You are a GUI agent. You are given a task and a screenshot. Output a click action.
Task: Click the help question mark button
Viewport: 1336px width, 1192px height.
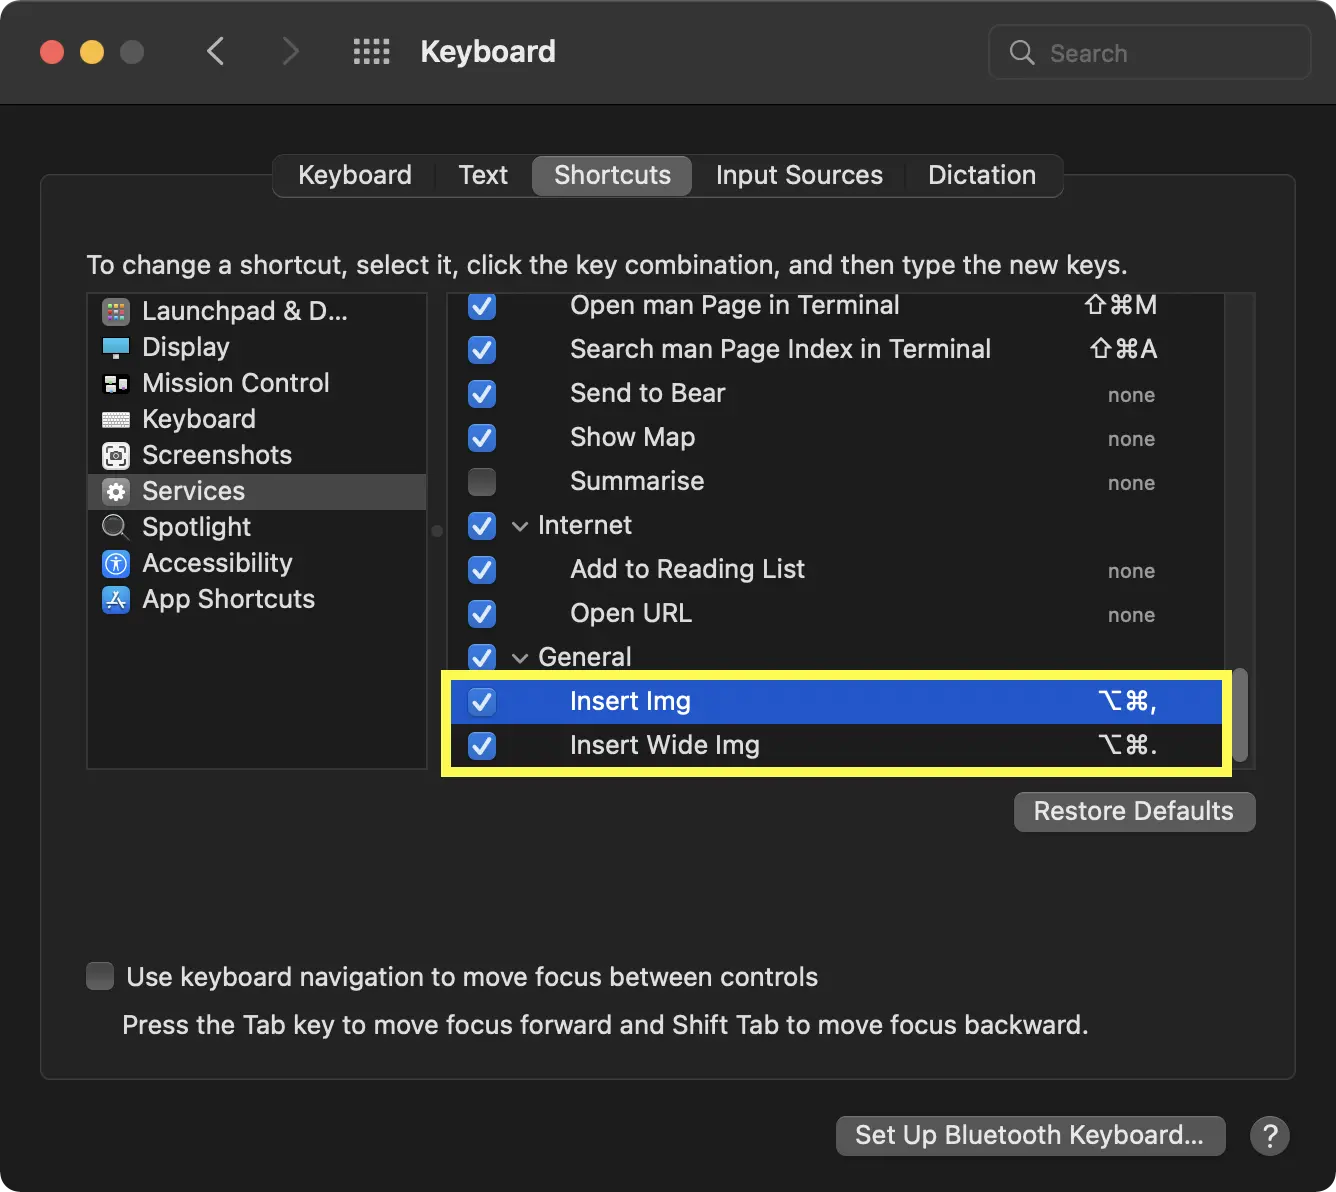point(1270,1136)
